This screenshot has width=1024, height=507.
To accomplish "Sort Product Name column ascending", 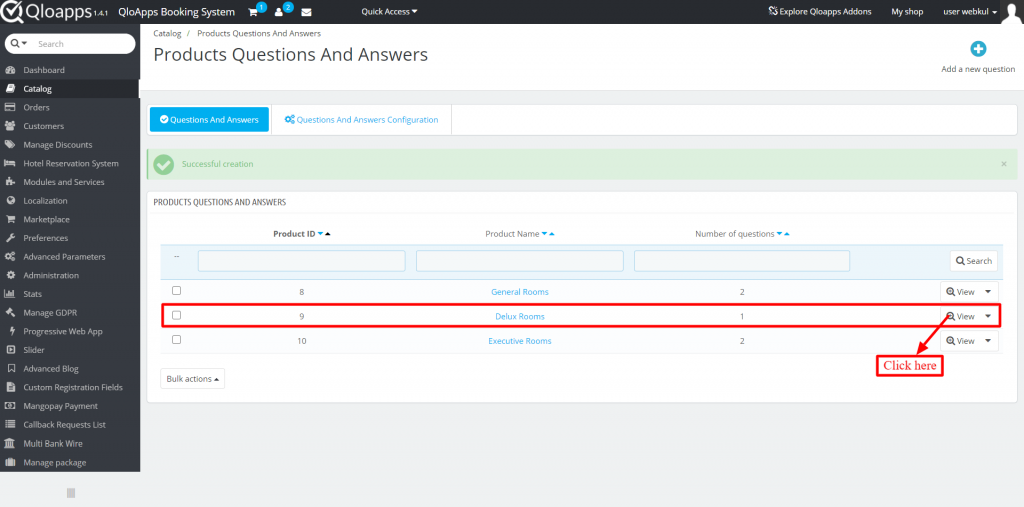I will (552, 235).
